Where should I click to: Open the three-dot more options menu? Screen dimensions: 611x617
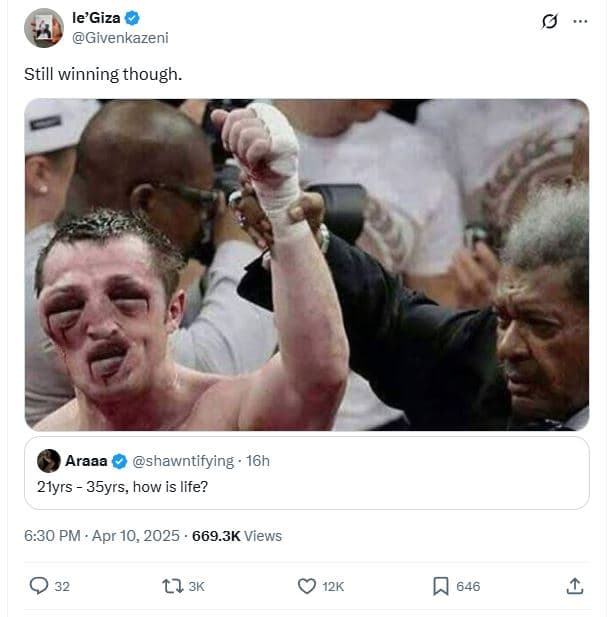click(580, 20)
